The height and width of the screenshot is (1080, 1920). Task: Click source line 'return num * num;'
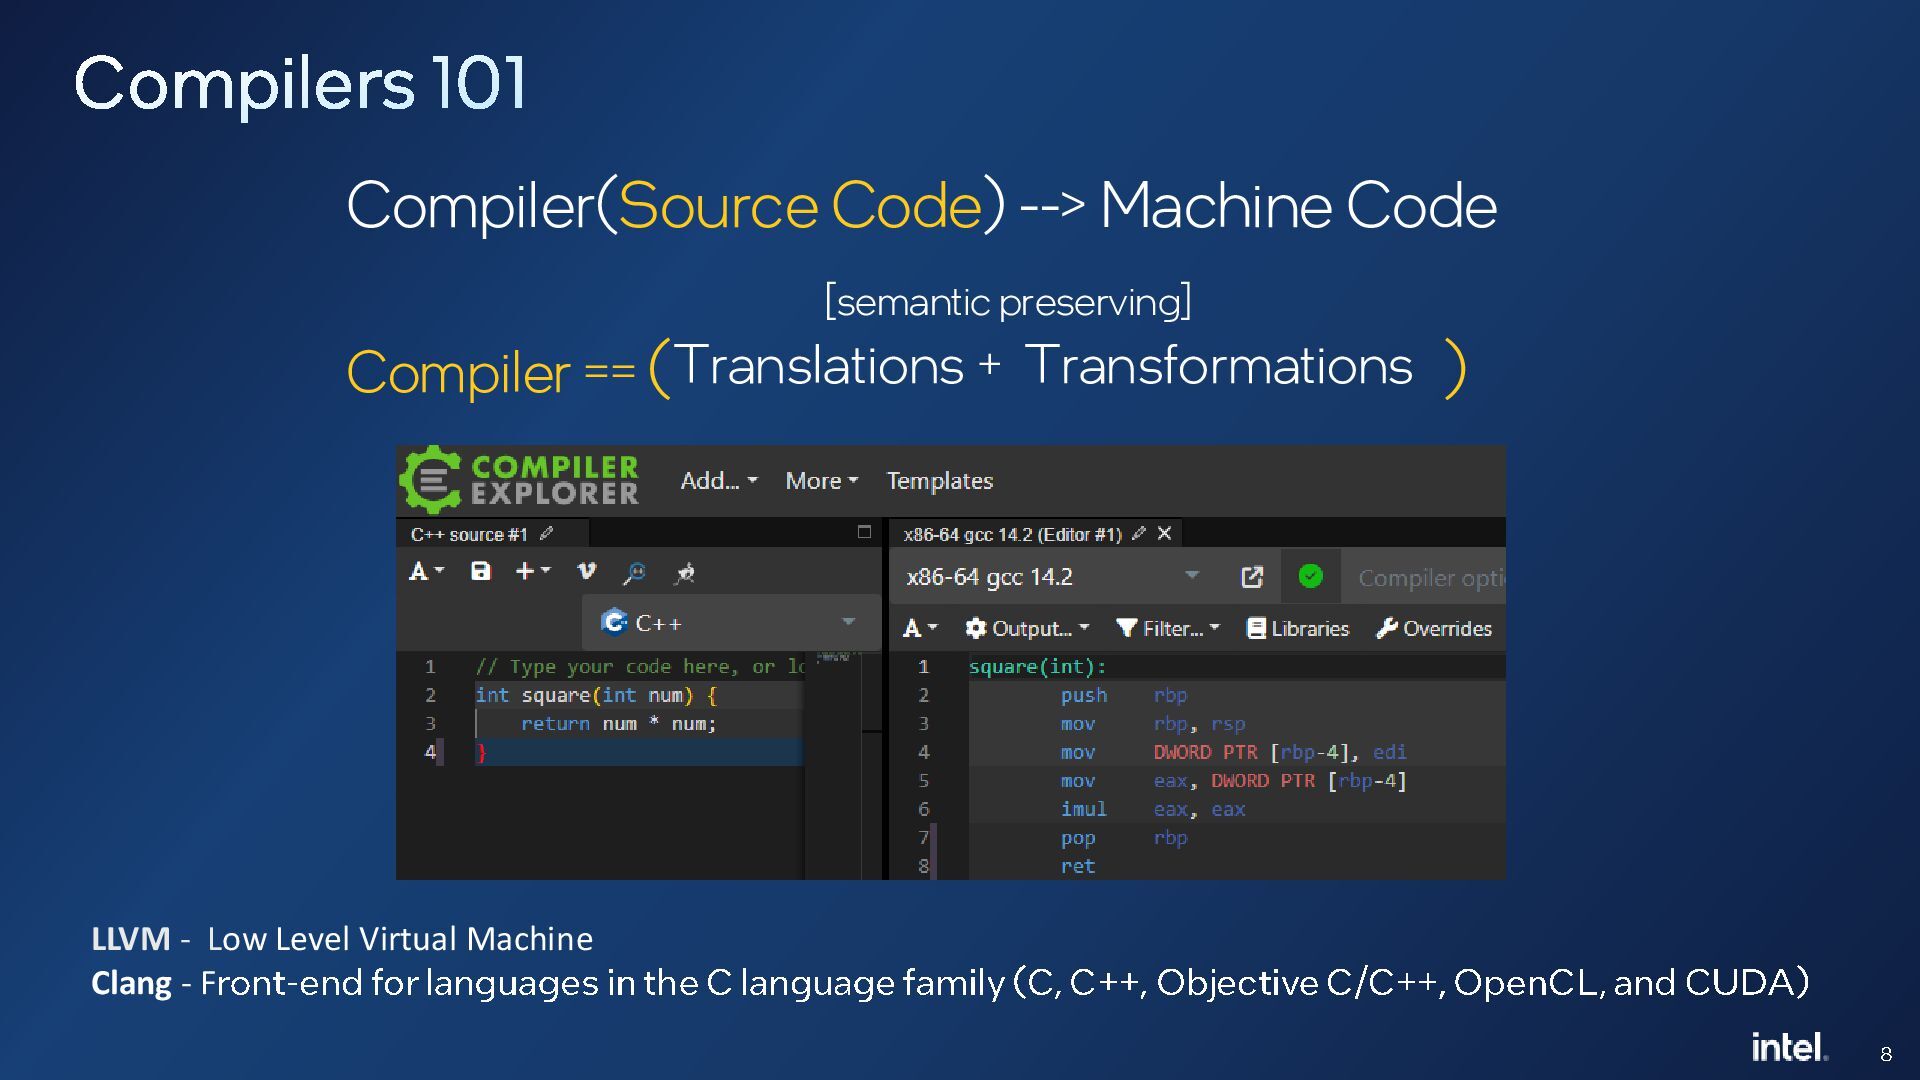coord(618,723)
